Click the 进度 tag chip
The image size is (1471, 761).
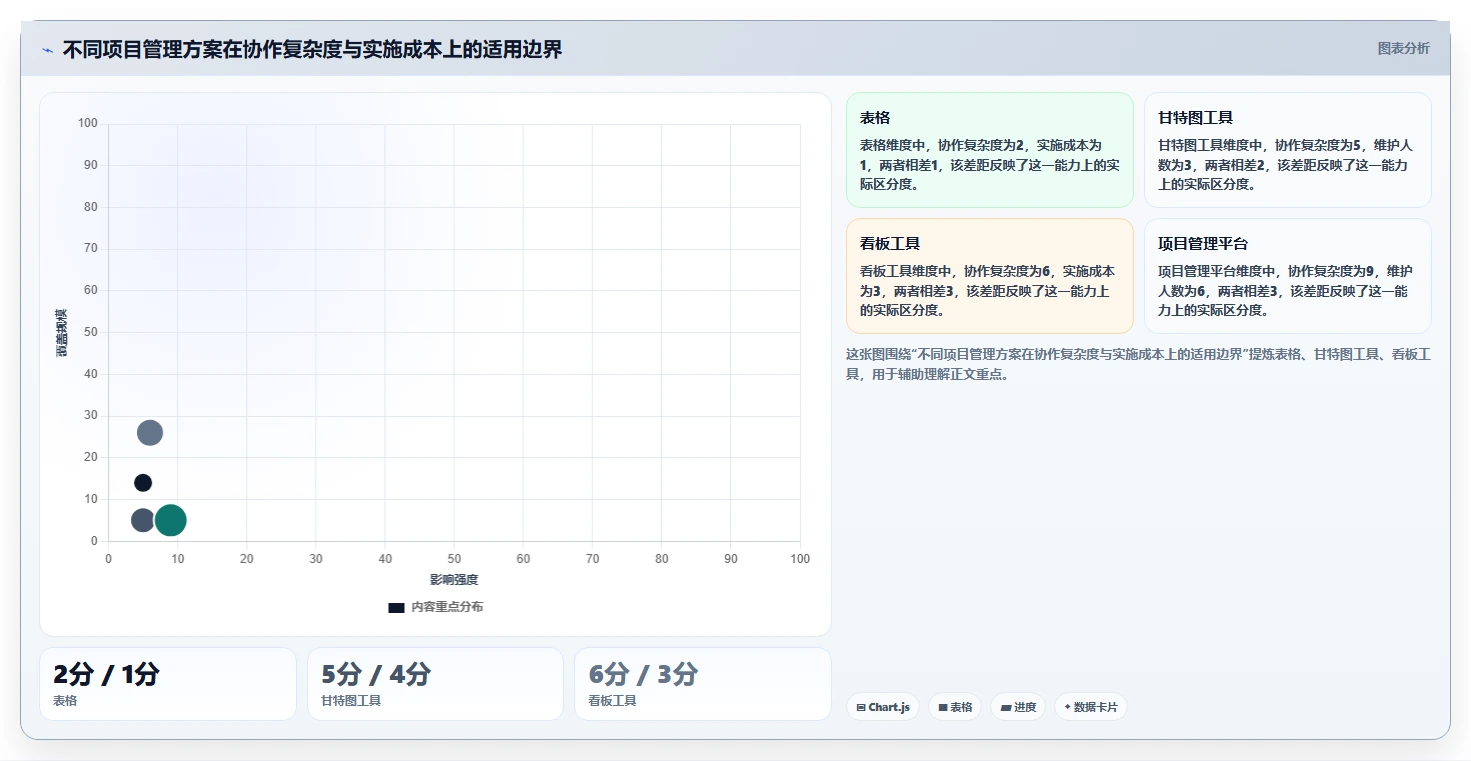coord(1018,707)
